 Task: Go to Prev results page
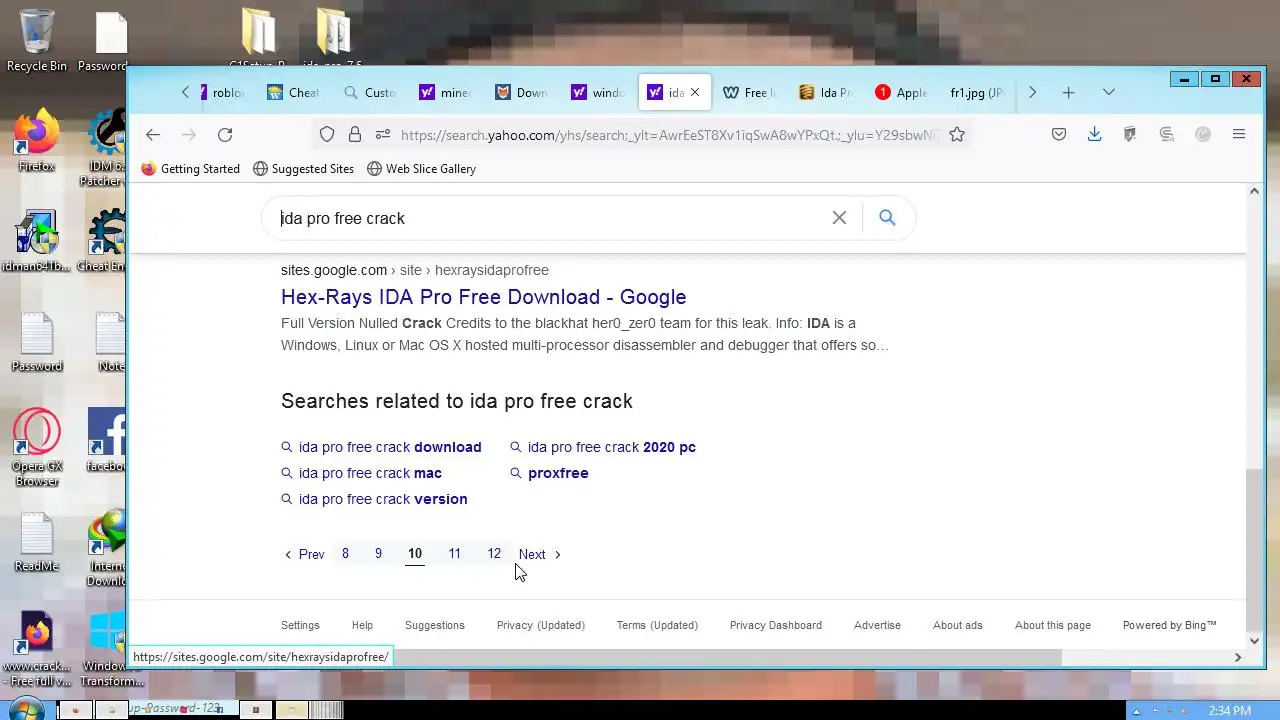pos(304,554)
